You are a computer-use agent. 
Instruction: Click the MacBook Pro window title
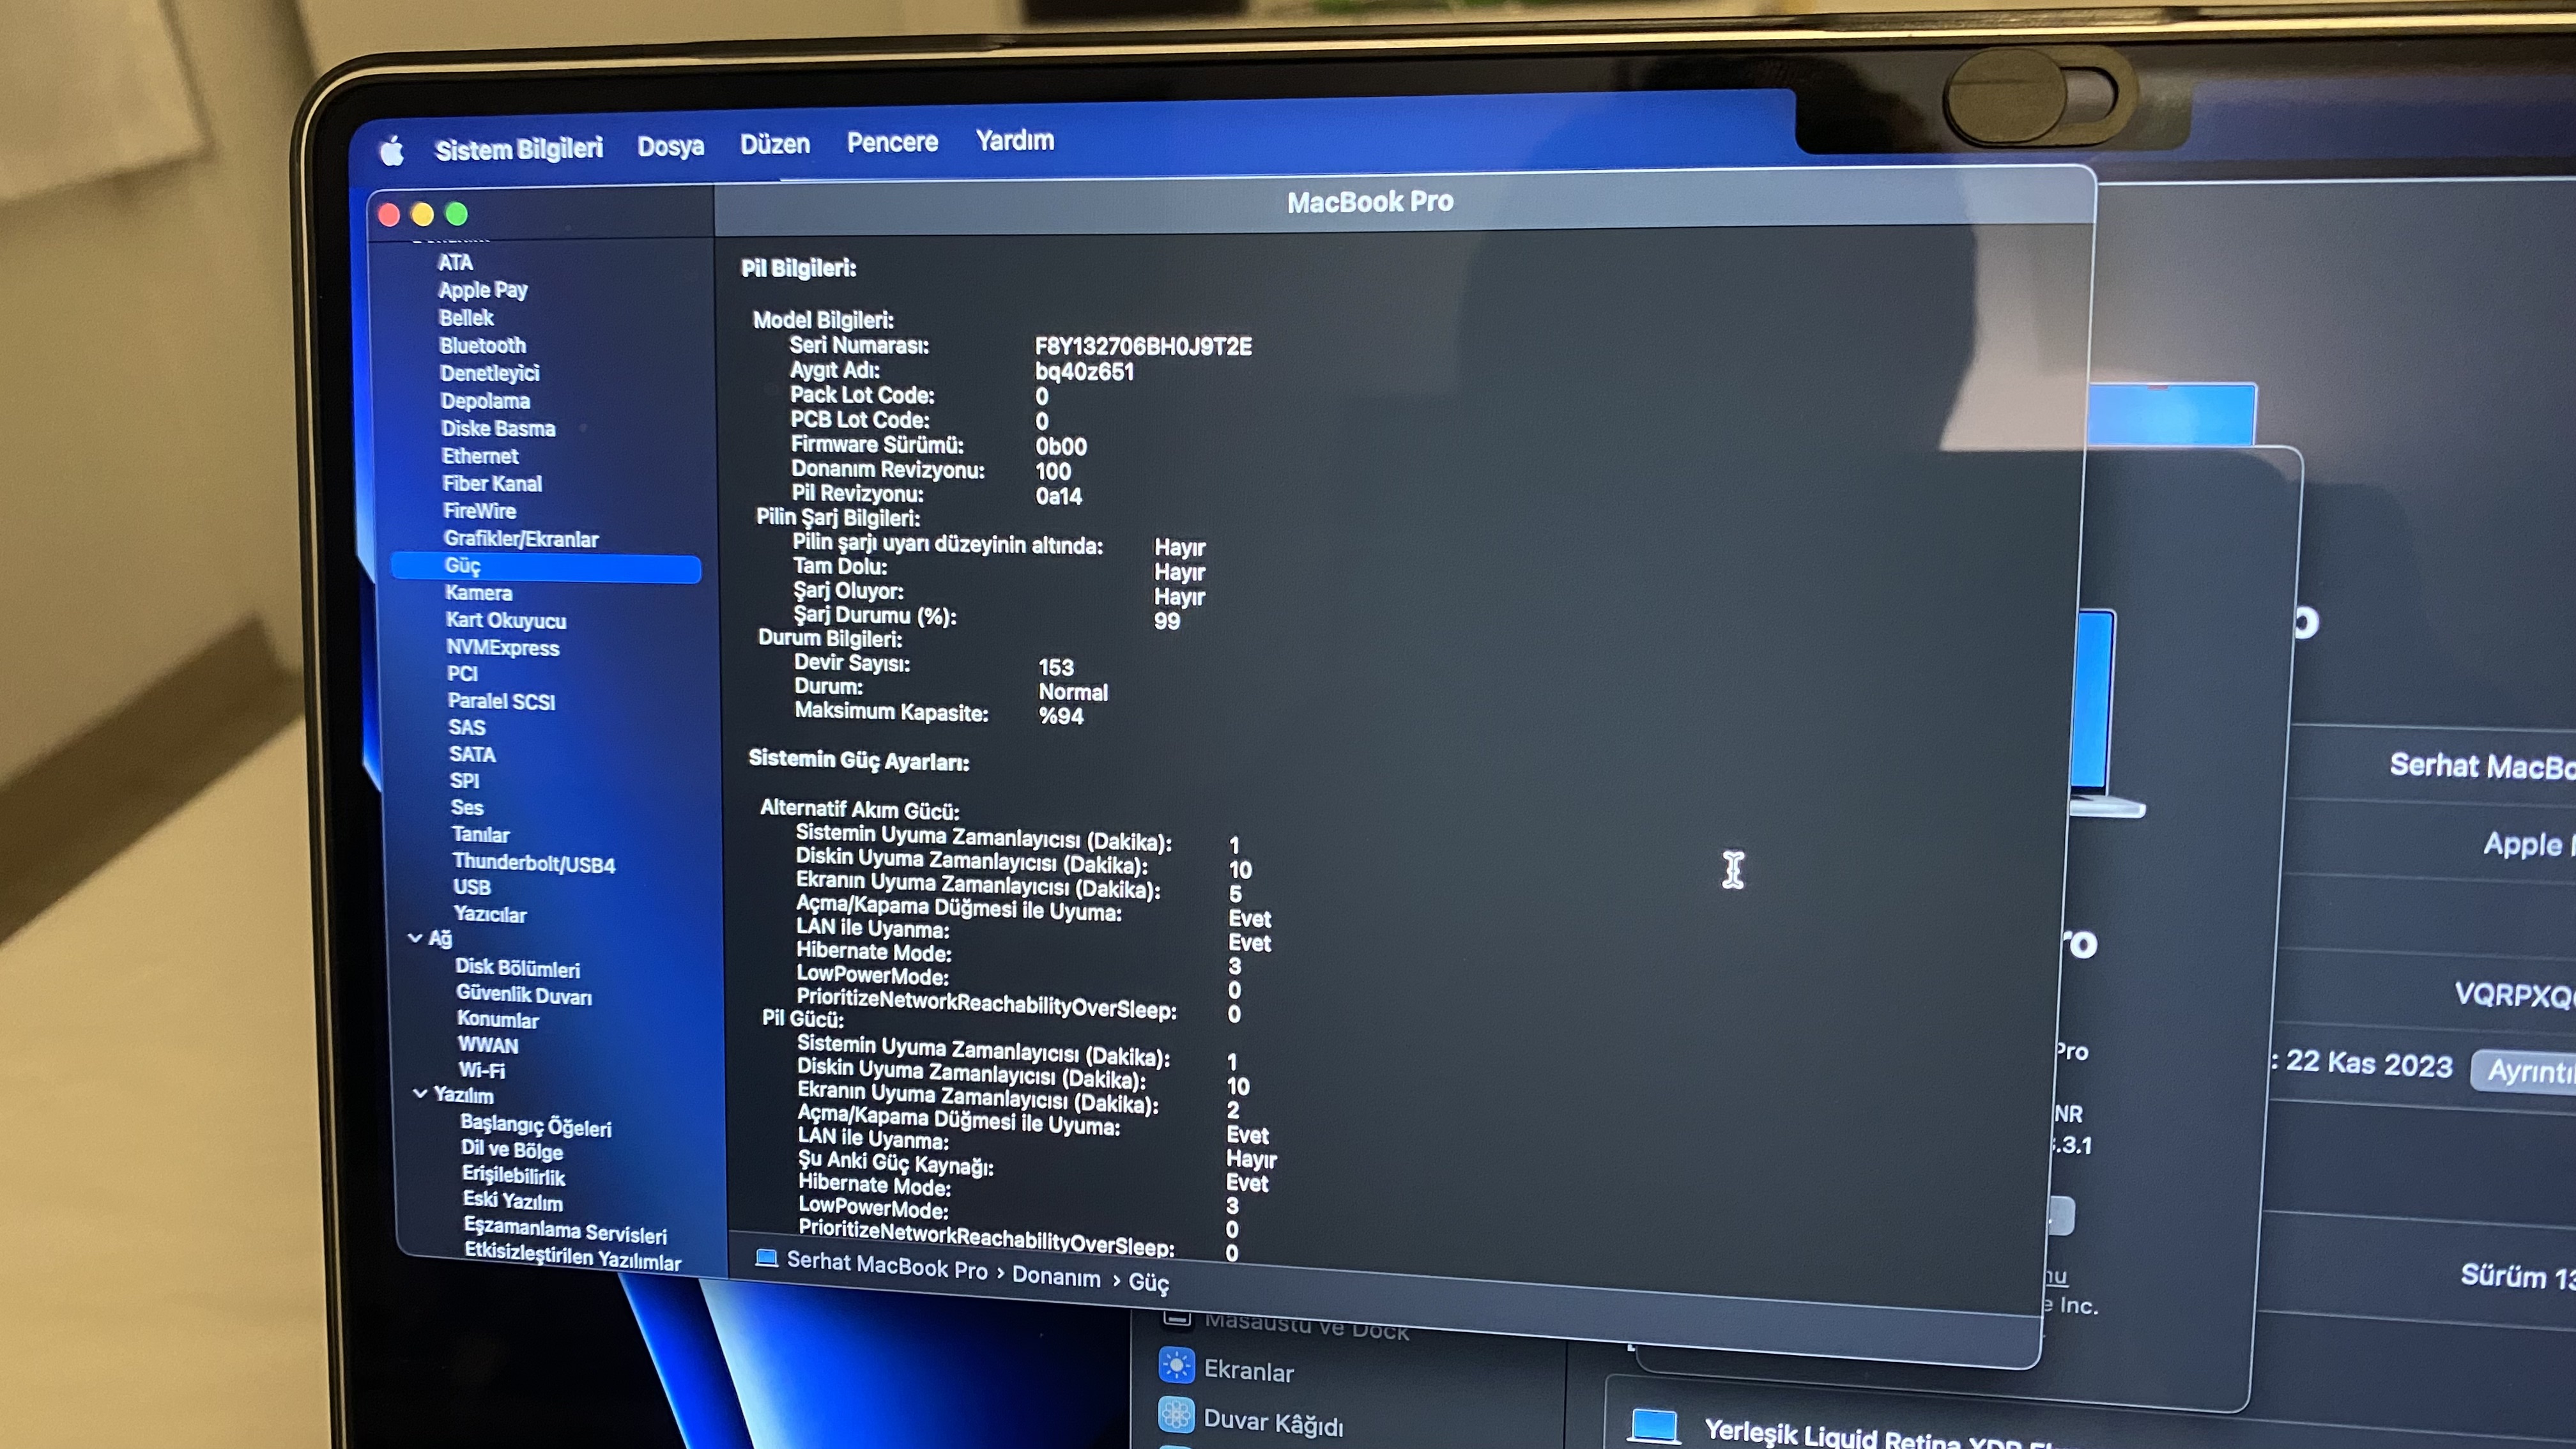coord(1370,202)
